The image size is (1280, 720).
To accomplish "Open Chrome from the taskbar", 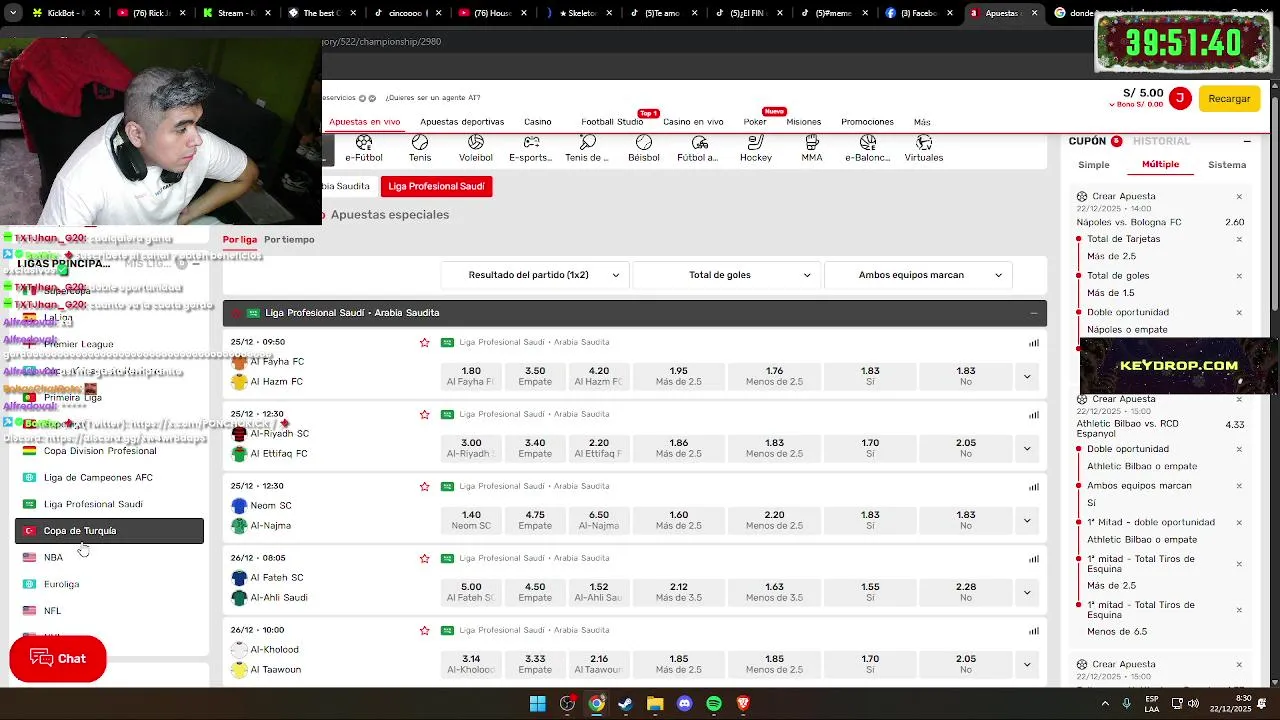I will coord(596,703).
